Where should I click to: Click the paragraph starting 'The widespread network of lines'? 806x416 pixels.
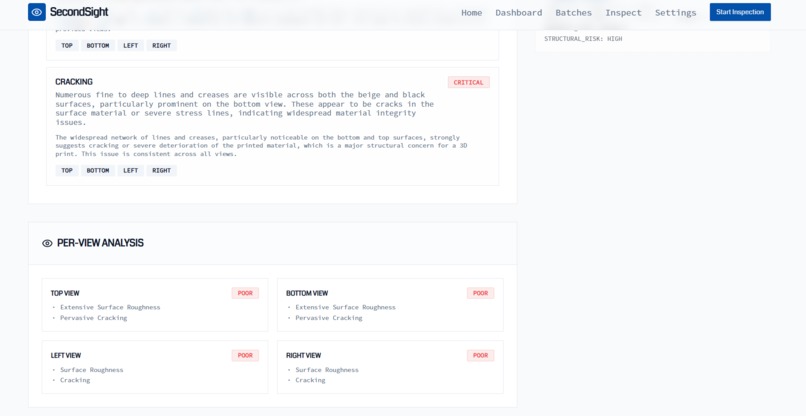pyautogui.click(x=261, y=146)
